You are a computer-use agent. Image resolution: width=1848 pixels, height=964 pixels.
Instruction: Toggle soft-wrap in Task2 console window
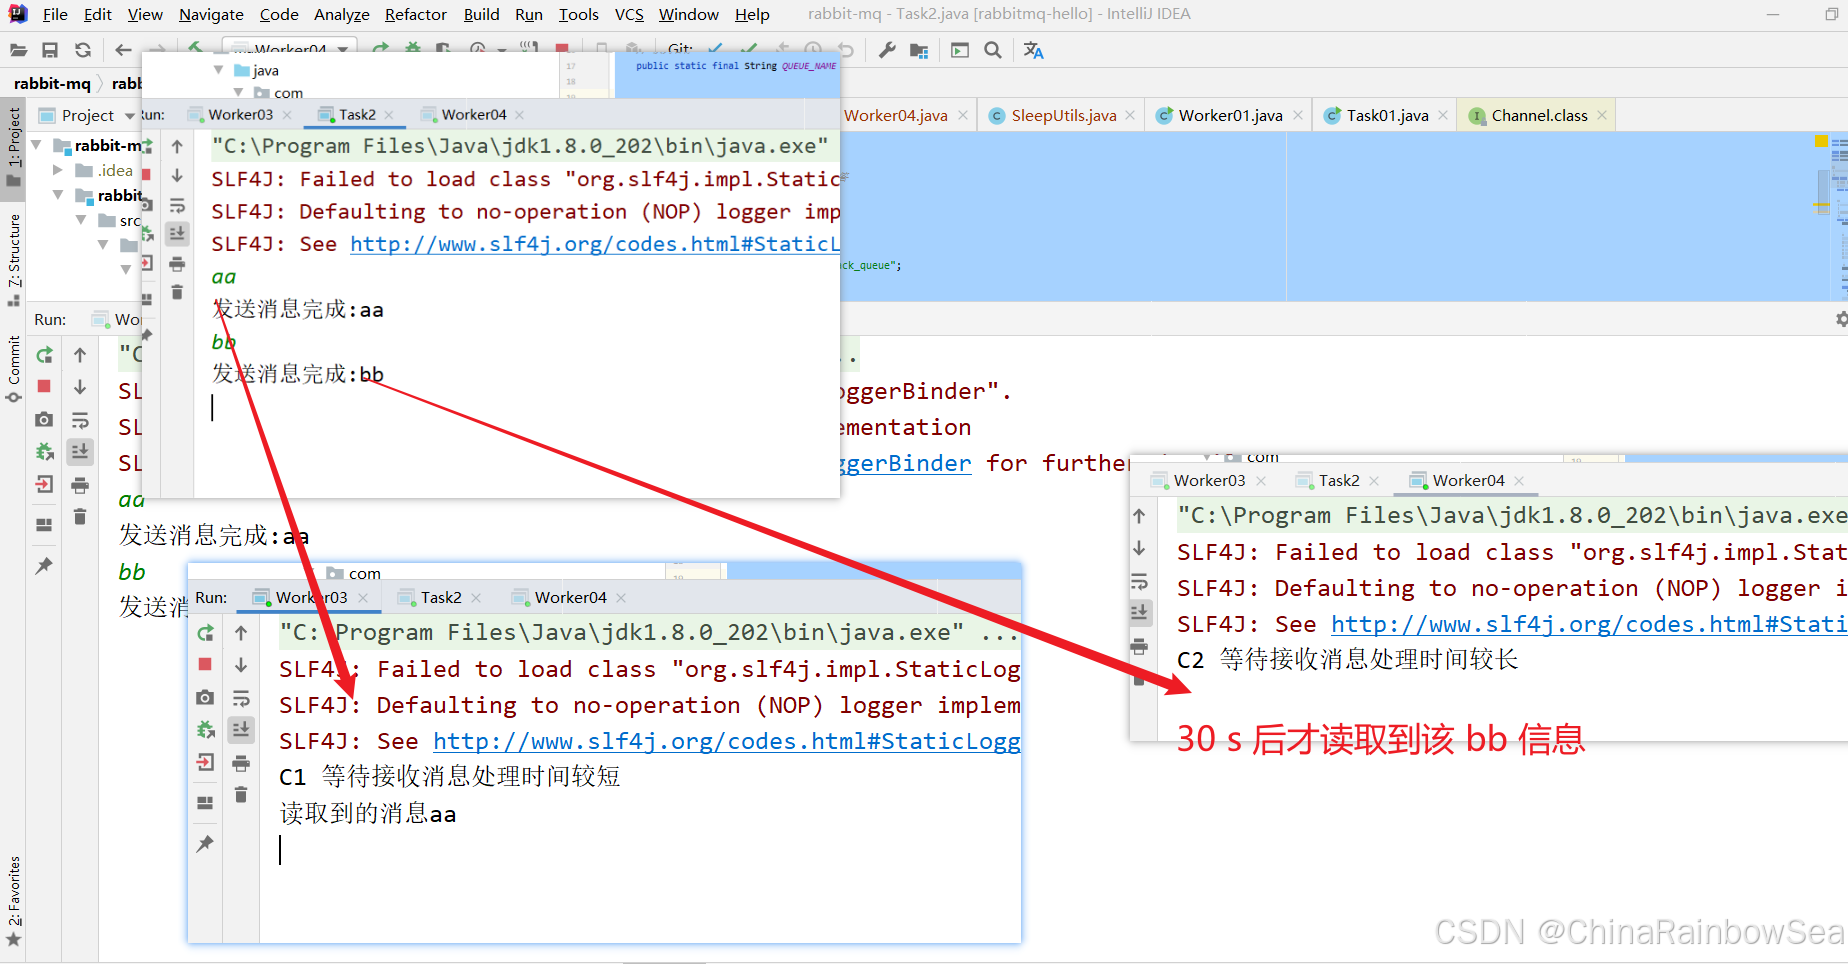click(x=177, y=206)
